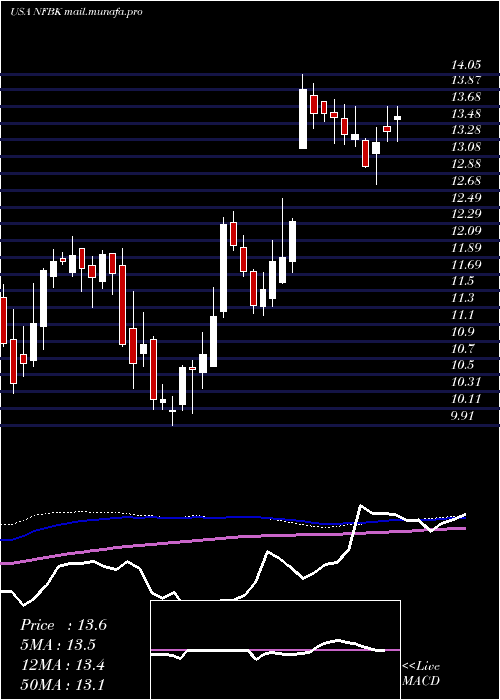This screenshot has width=500, height=700.
Task: Select the 11.3 price axis label
Action: tap(462, 298)
